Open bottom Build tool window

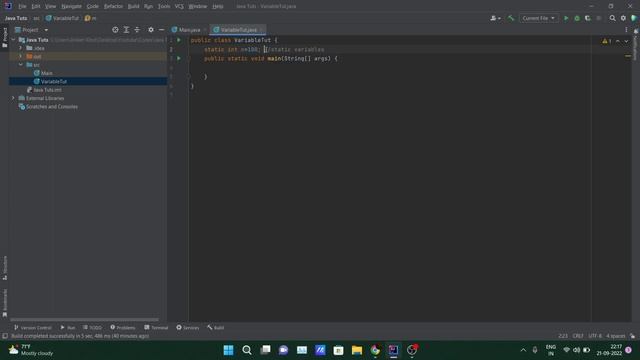216,328
